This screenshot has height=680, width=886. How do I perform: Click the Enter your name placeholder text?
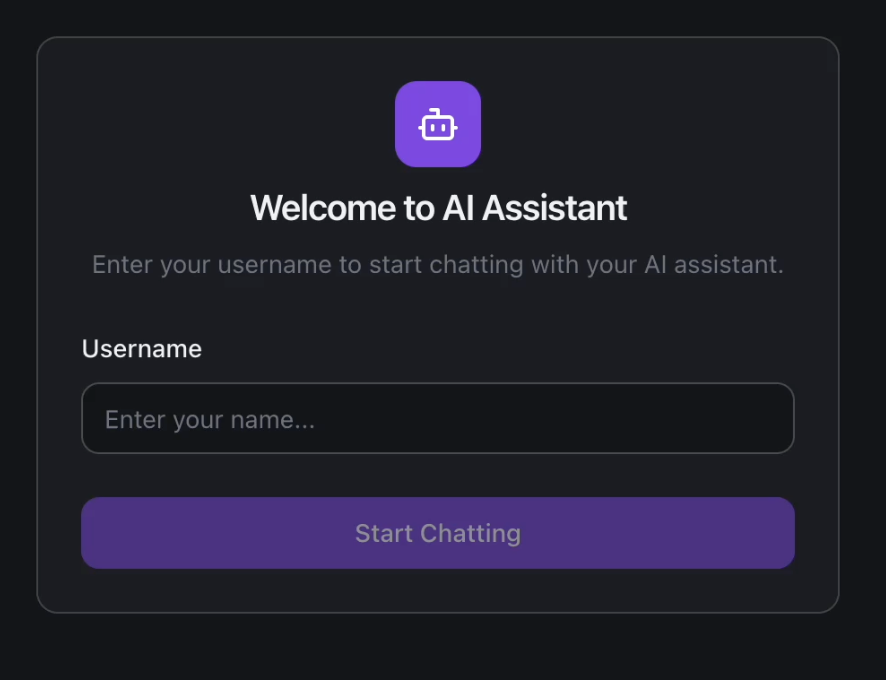(210, 419)
